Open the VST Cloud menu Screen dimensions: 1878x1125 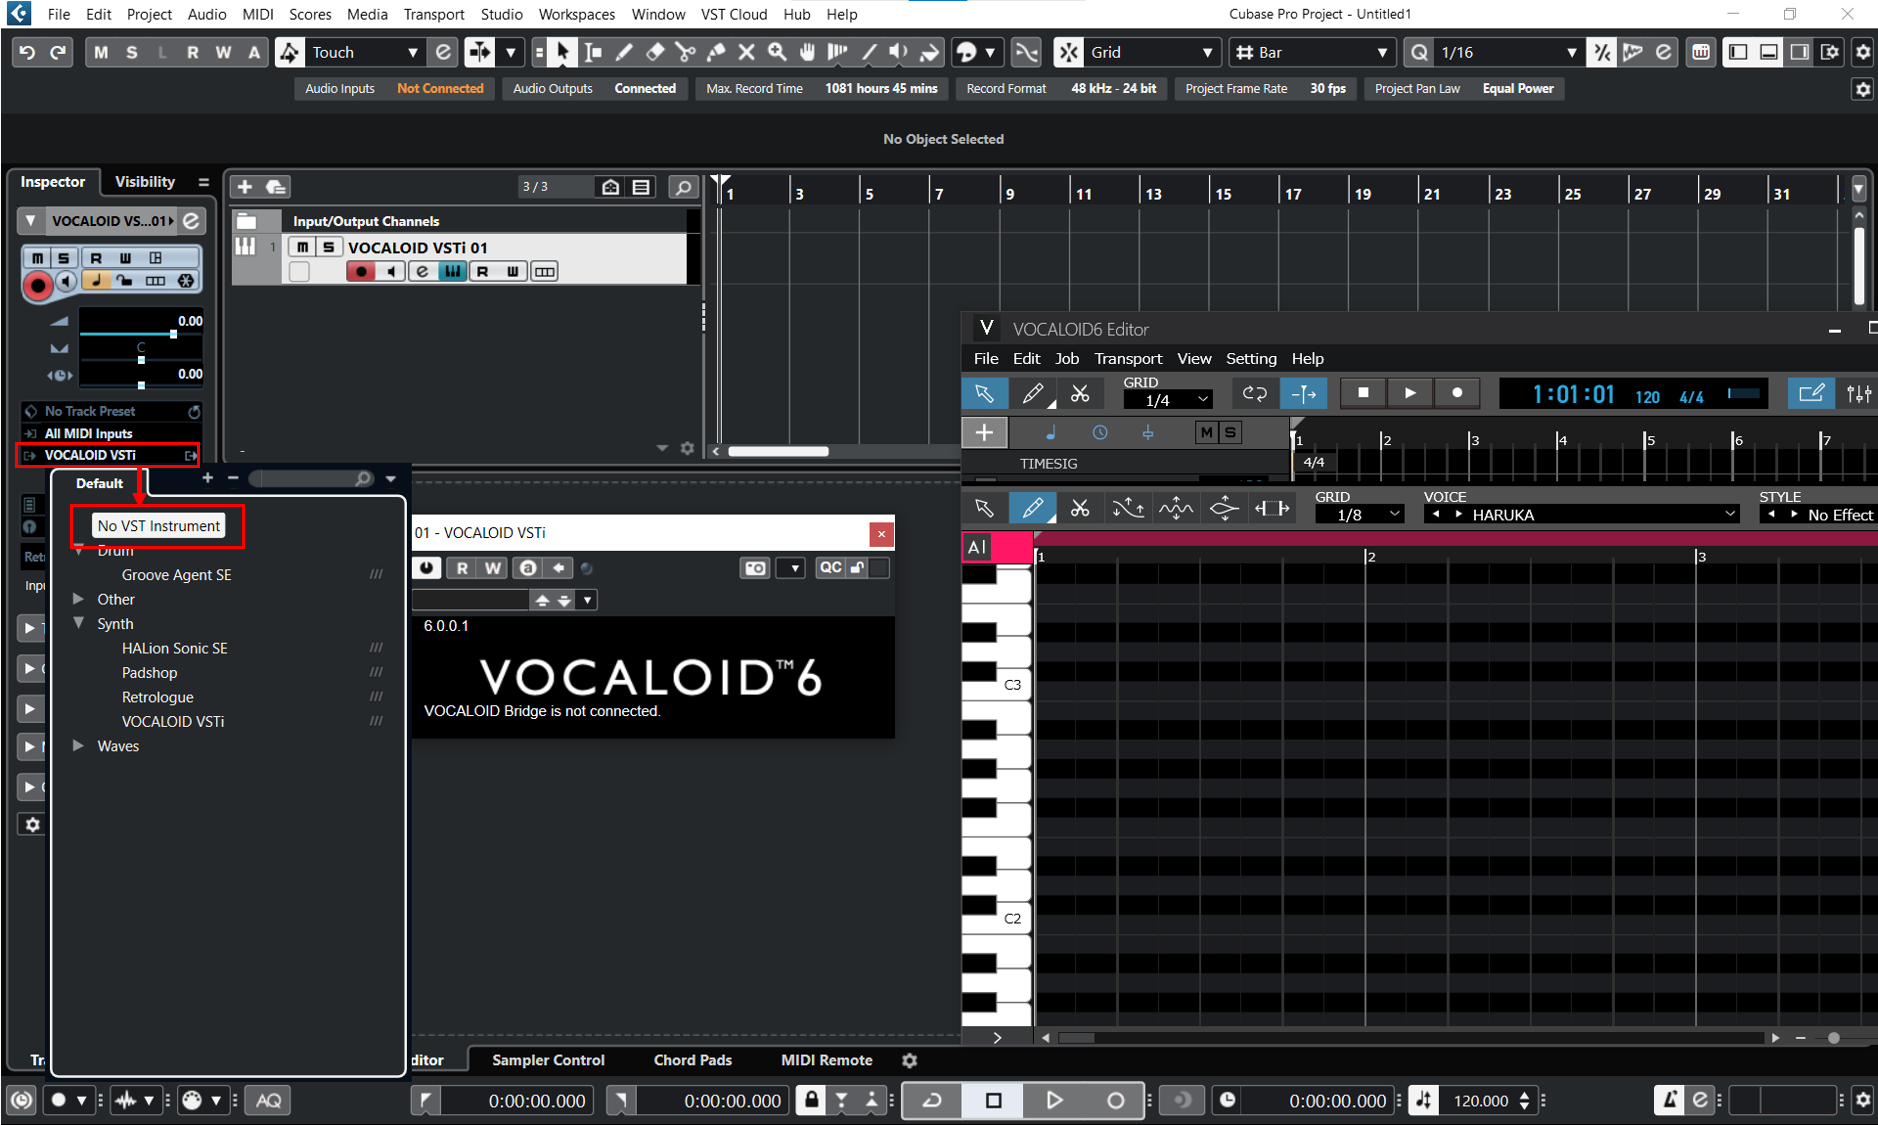(734, 14)
